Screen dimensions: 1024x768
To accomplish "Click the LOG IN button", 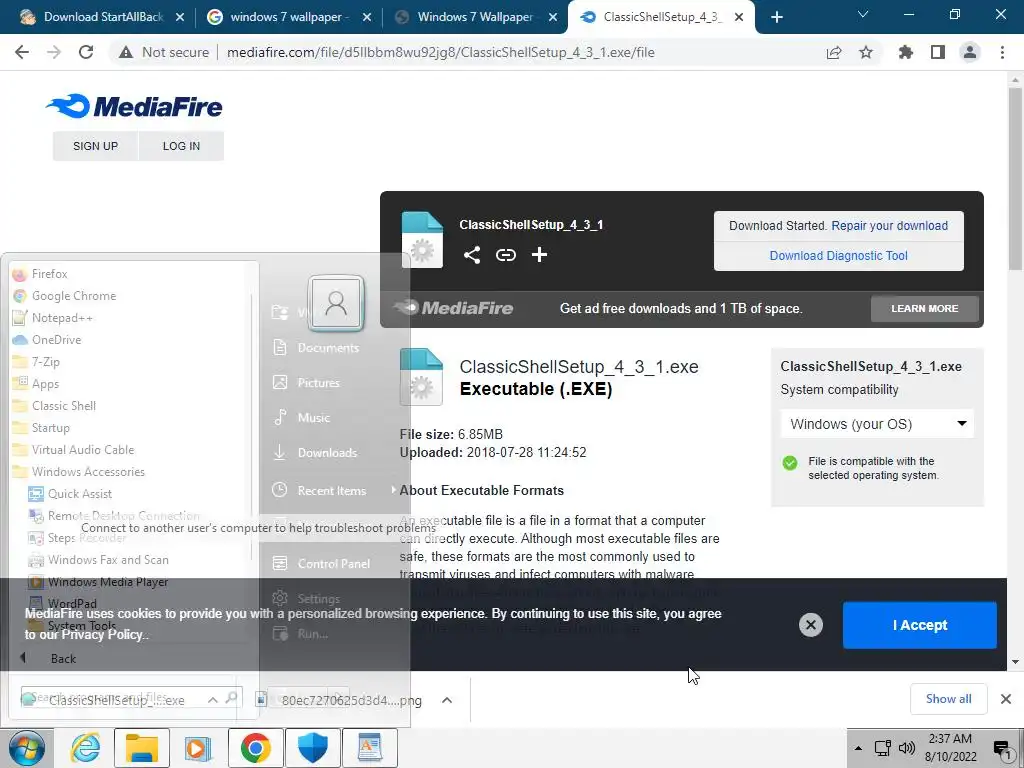I will (181, 146).
